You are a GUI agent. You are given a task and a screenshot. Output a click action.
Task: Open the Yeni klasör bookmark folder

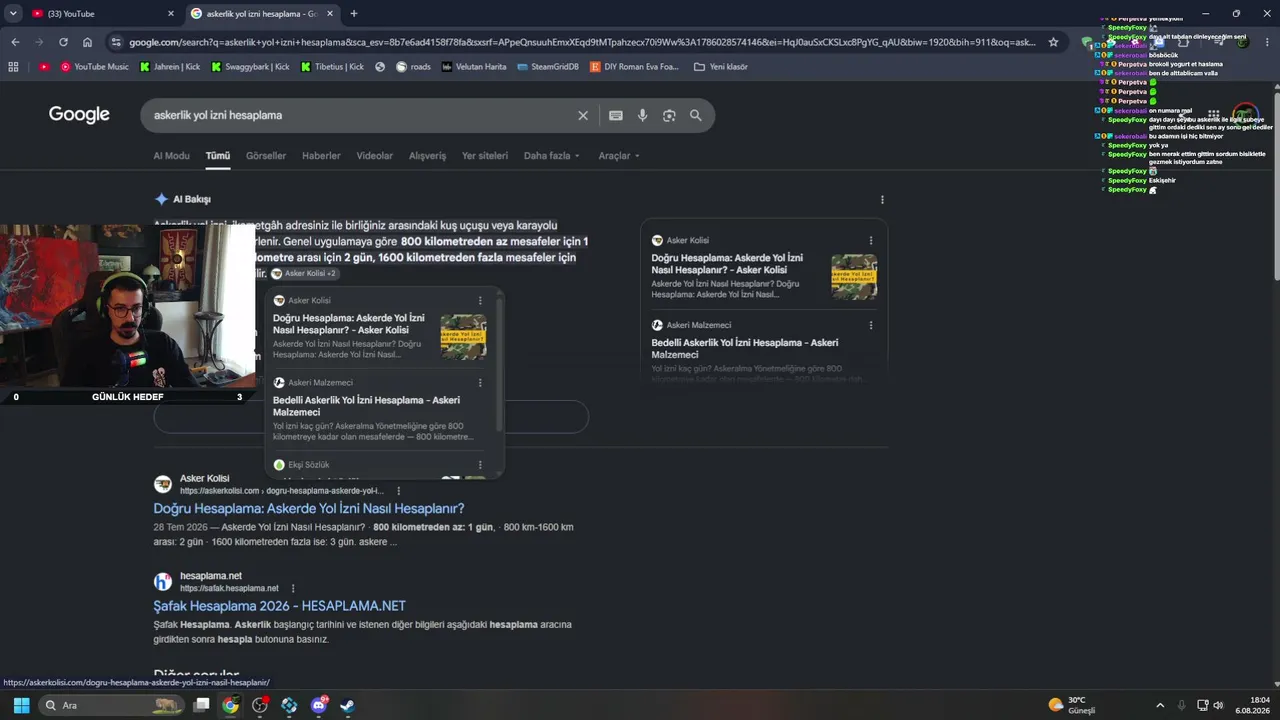point(720,67)
